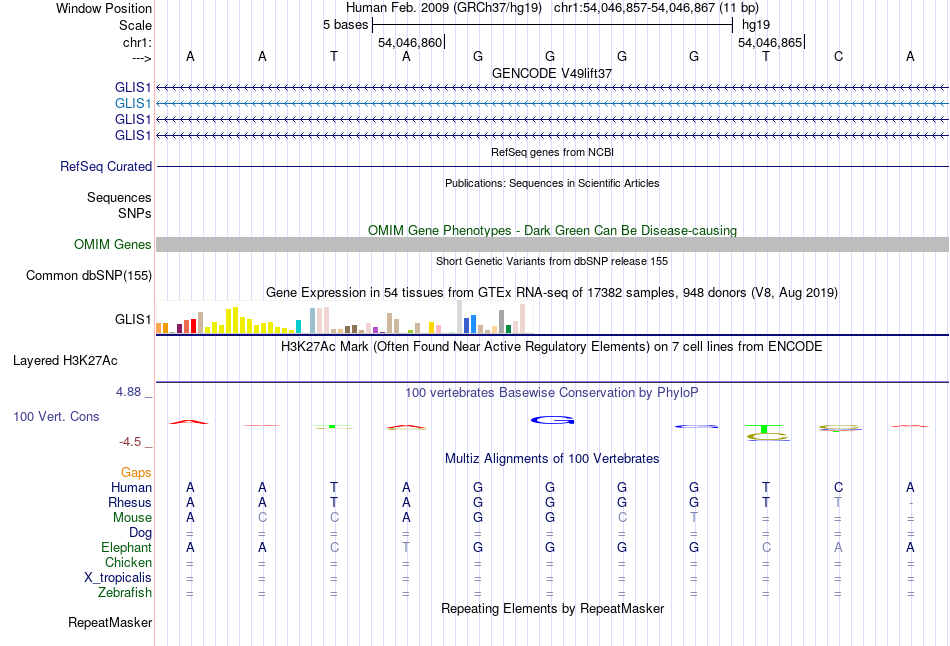Screen dimensions: 950x646
Task: Click the -4.5 PhyloP lower scale value
Action: [130, 442]
